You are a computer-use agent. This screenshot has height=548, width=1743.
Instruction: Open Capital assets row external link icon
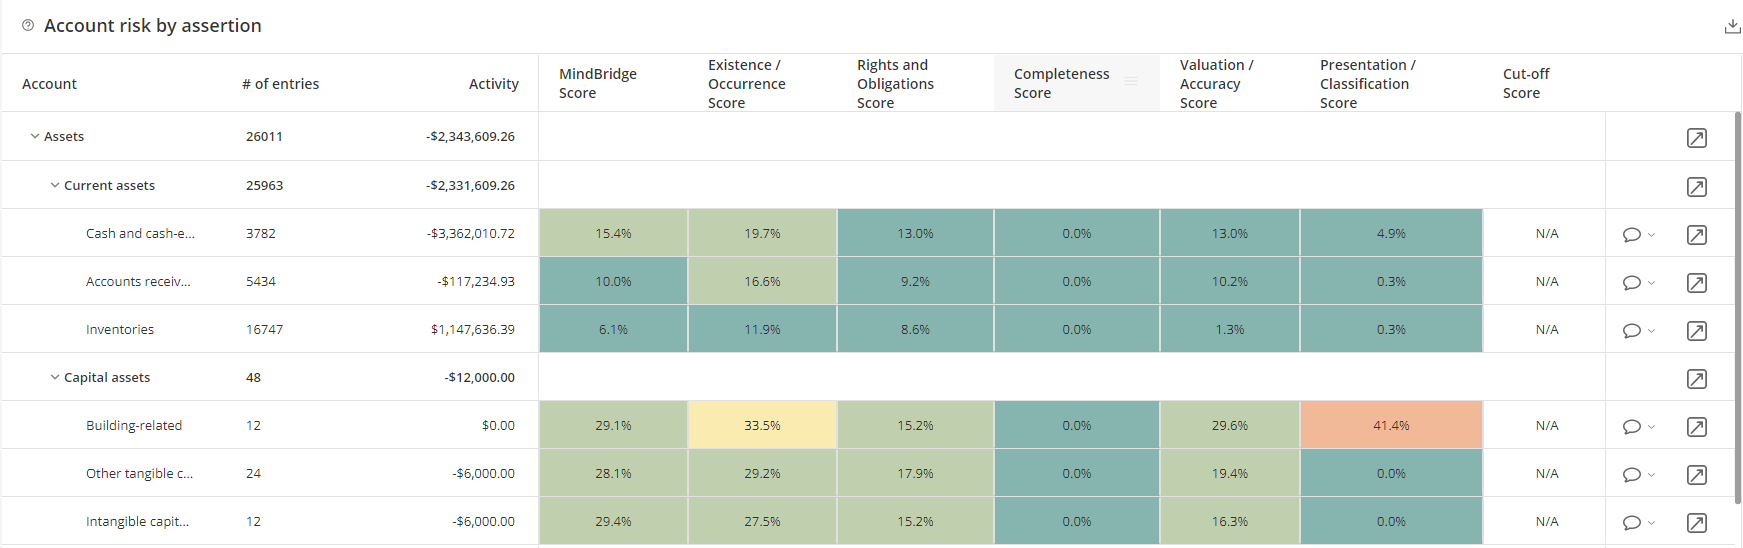tap(1696, 379)
